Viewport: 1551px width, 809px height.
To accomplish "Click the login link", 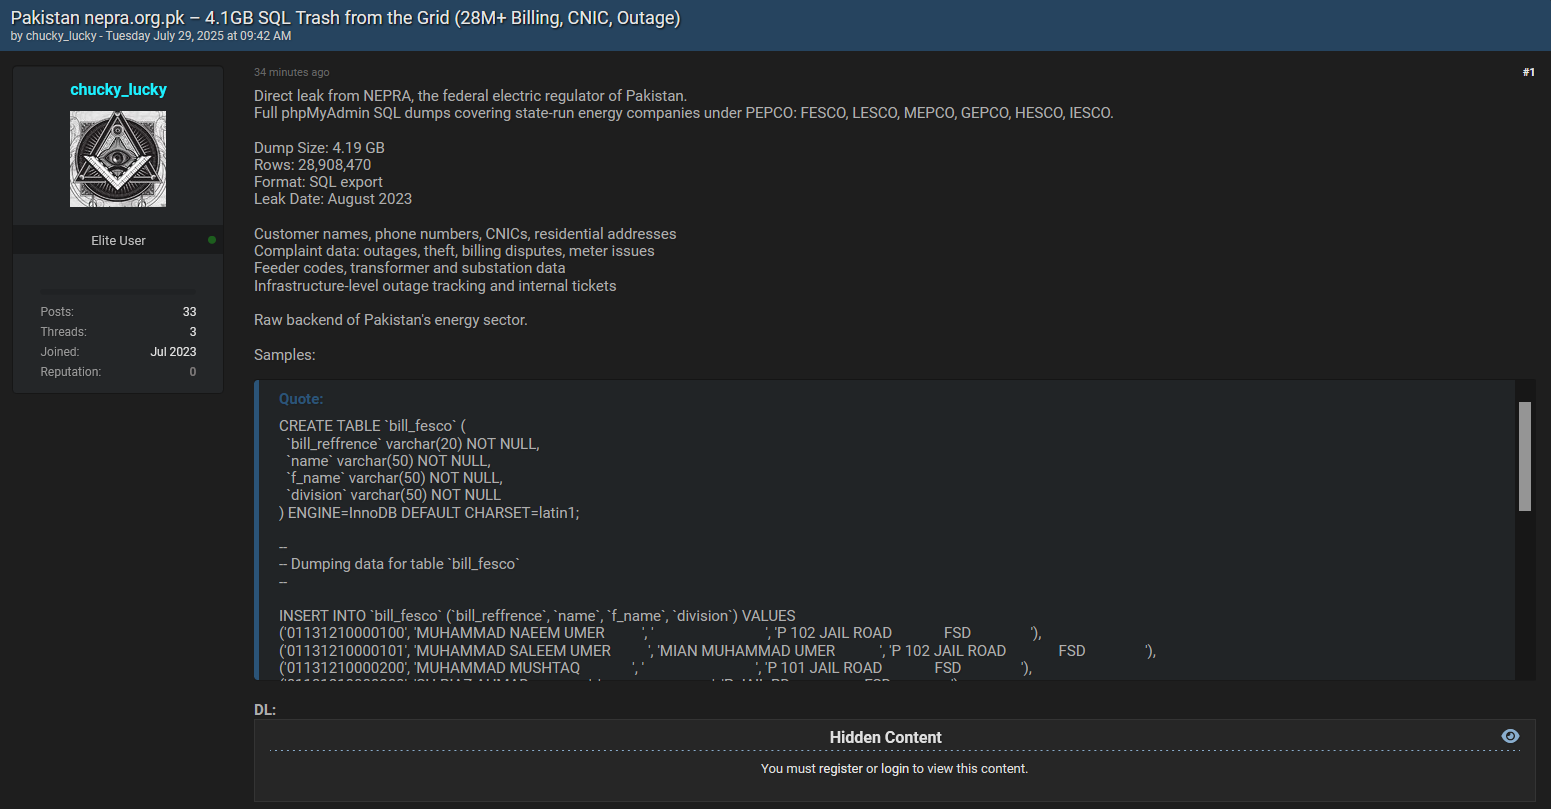I will (x=894, y=769).
